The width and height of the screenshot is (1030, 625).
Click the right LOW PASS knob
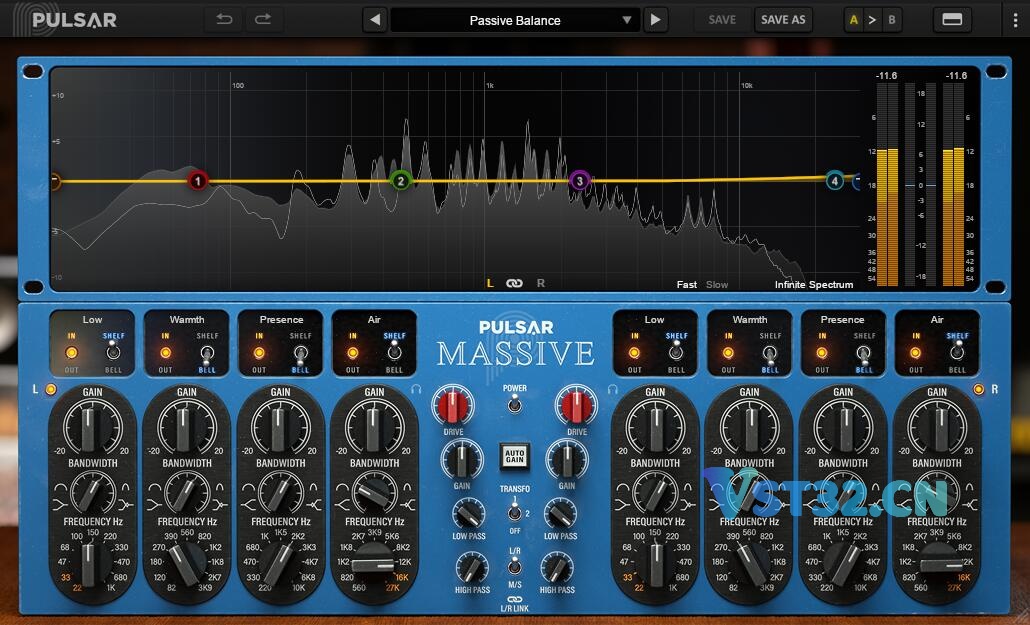pyautogui.click(x=560, y=515)
